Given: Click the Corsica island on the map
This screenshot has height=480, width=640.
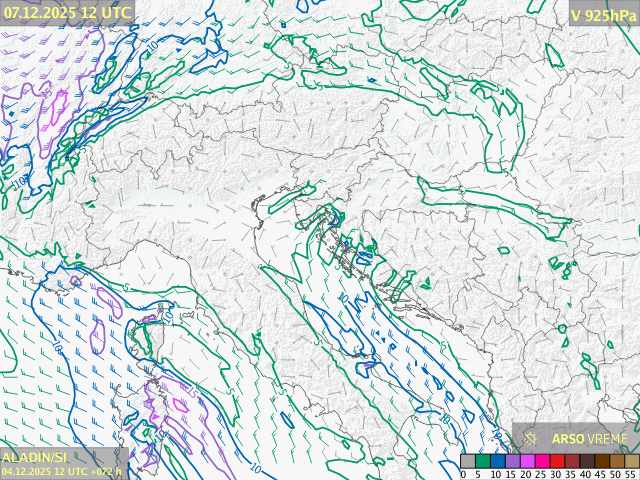Looking at the screenshot, I should click(147, 338).
